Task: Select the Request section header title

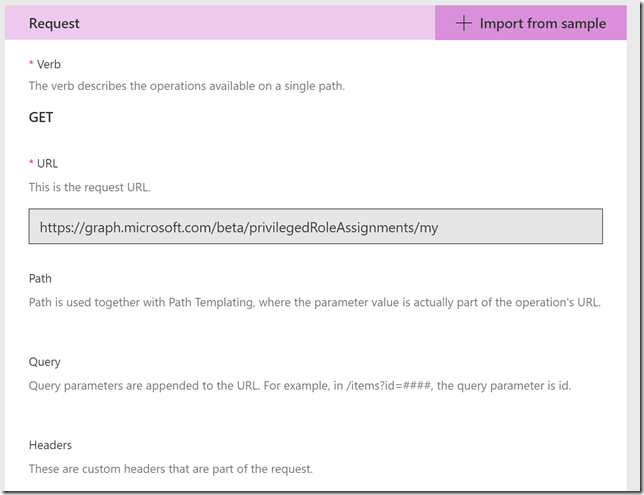Action: [x=54, y=23]
